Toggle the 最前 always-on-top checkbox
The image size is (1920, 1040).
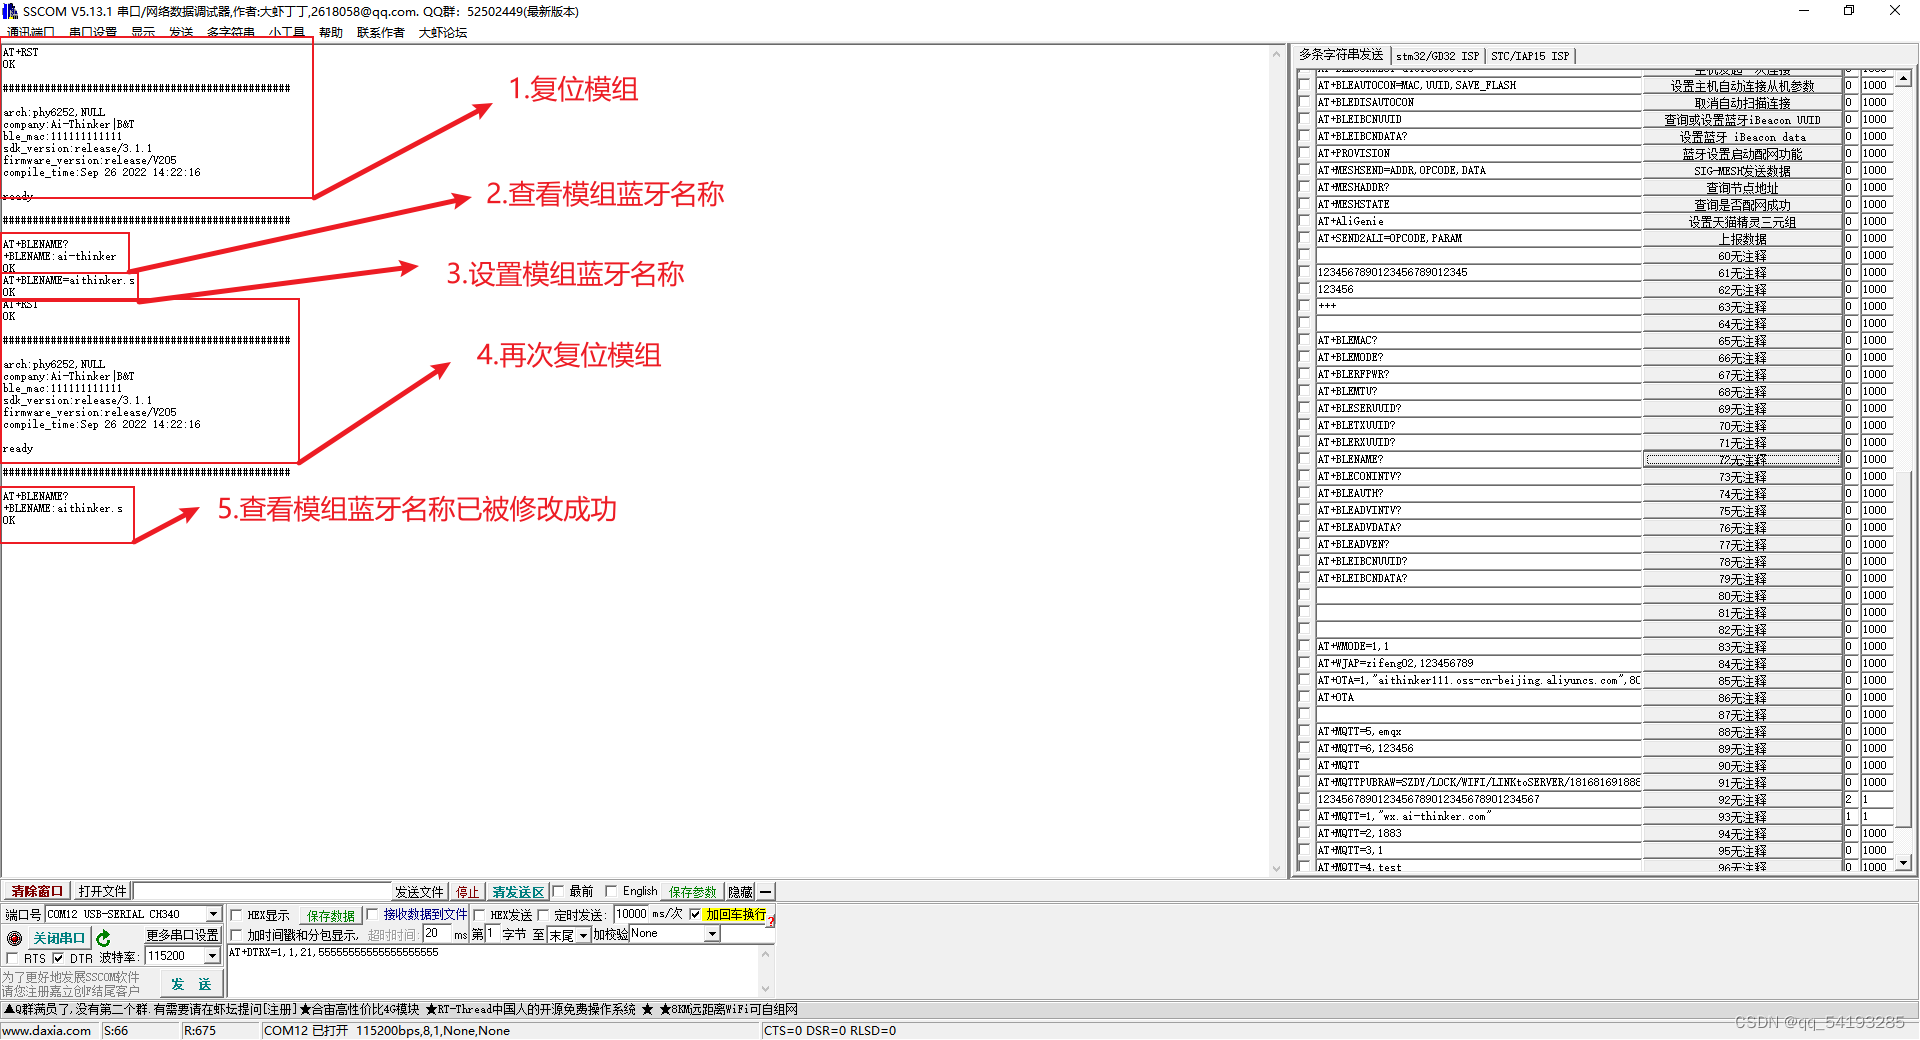tap(558, 891)
